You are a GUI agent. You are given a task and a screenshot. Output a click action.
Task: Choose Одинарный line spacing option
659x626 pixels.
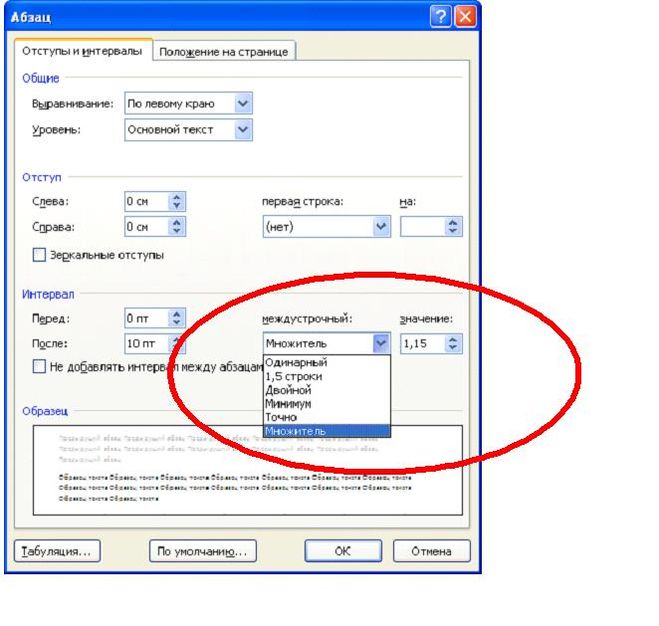click(x=295, y=363)
